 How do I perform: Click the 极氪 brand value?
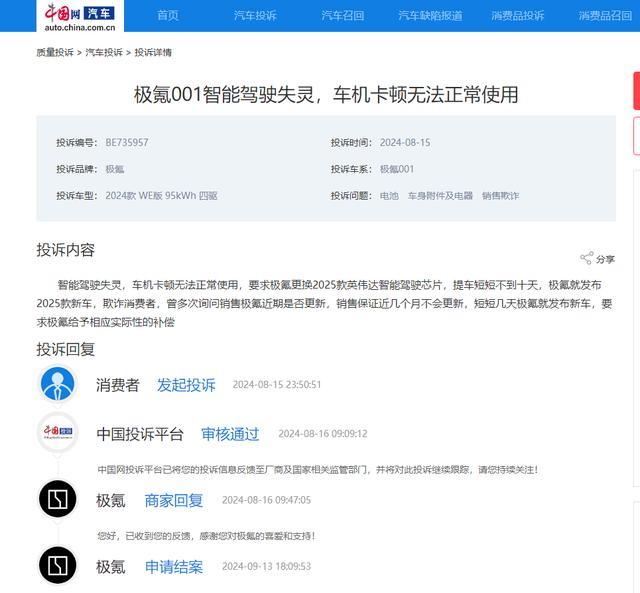(115, 169)
